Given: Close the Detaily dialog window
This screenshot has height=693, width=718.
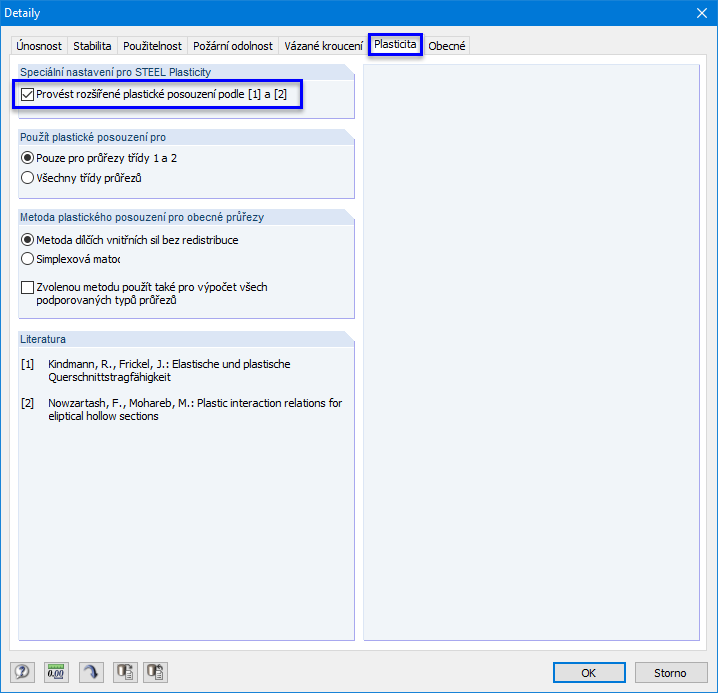Looking at the screenshot, I should [x=702, y=13].
